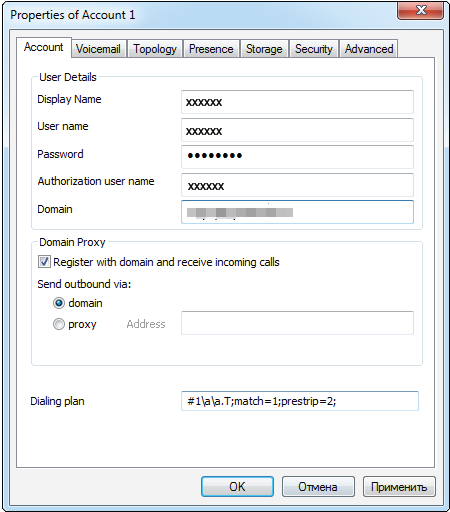Click into the Password field
450x512 pixels.
[x=297, y=157]
